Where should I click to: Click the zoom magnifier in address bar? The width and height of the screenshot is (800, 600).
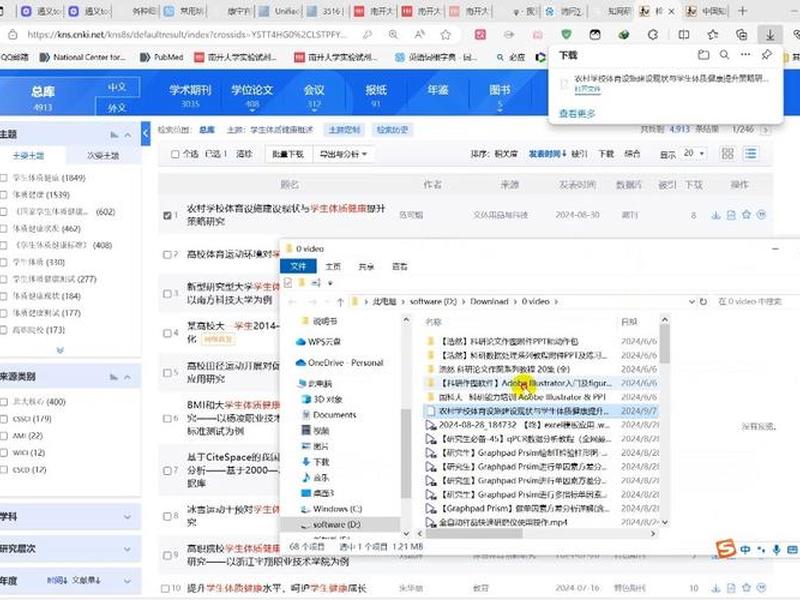point(393,35)
